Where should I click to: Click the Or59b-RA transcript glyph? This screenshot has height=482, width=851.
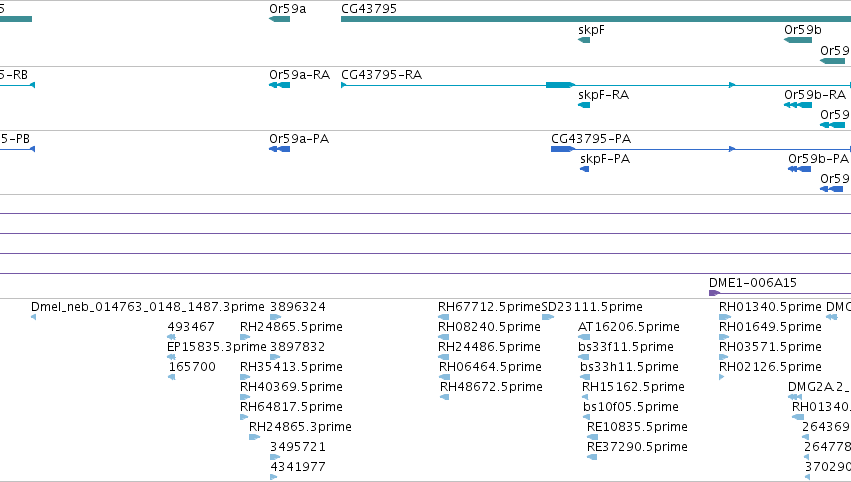coord(798,105)
